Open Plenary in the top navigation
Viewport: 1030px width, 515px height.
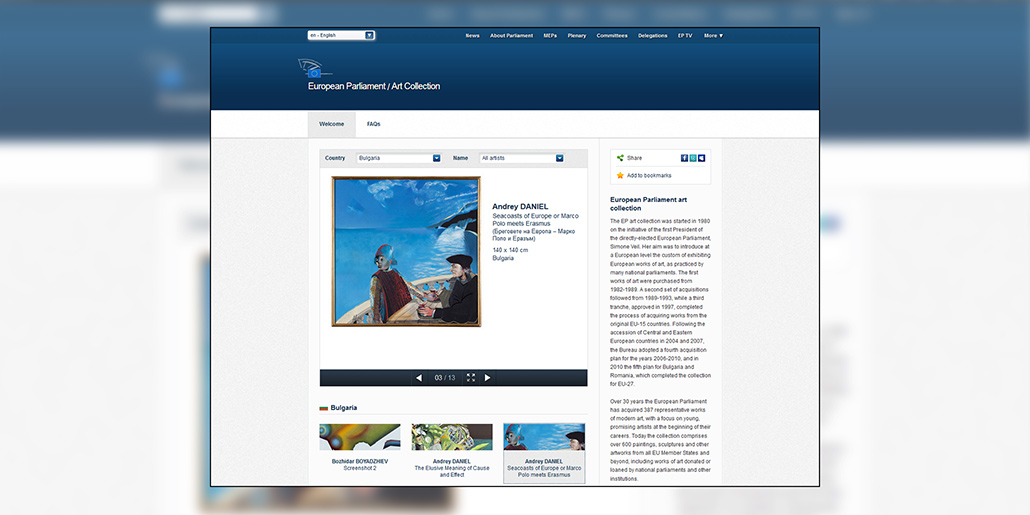tap(577, 35)
